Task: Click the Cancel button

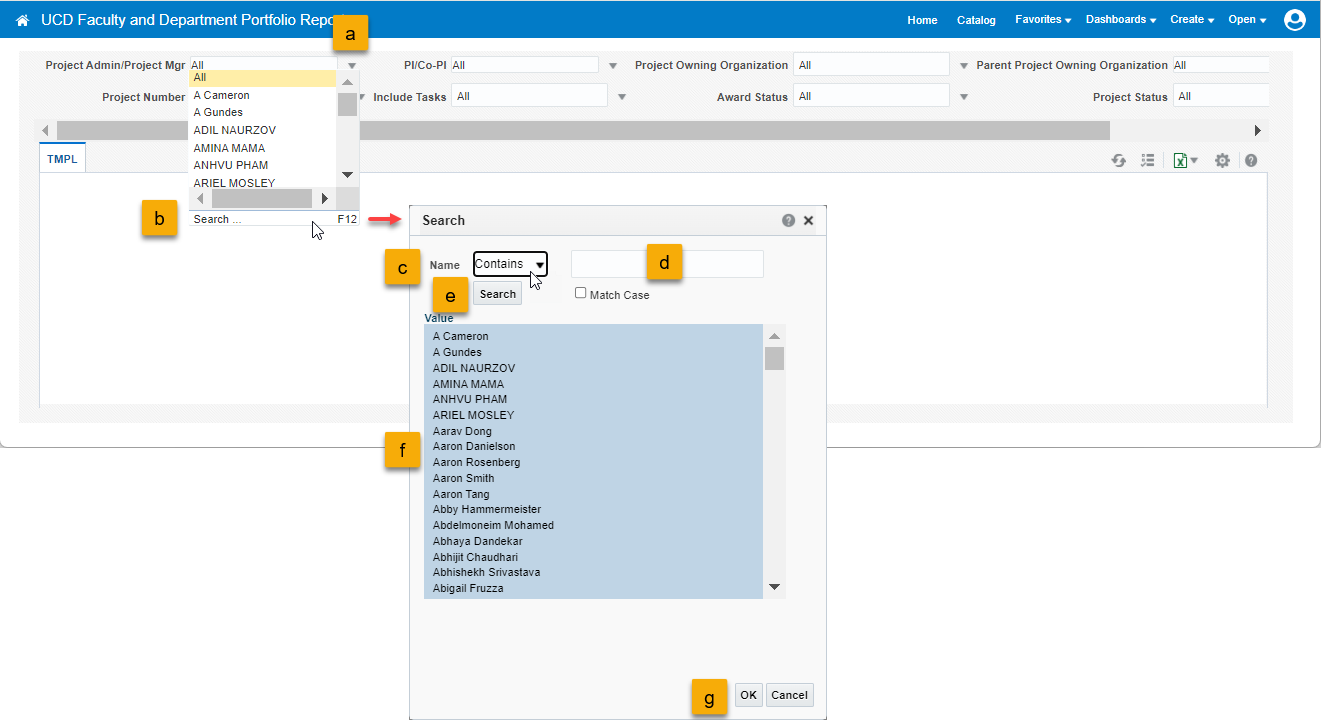Action: coord(789,695)
